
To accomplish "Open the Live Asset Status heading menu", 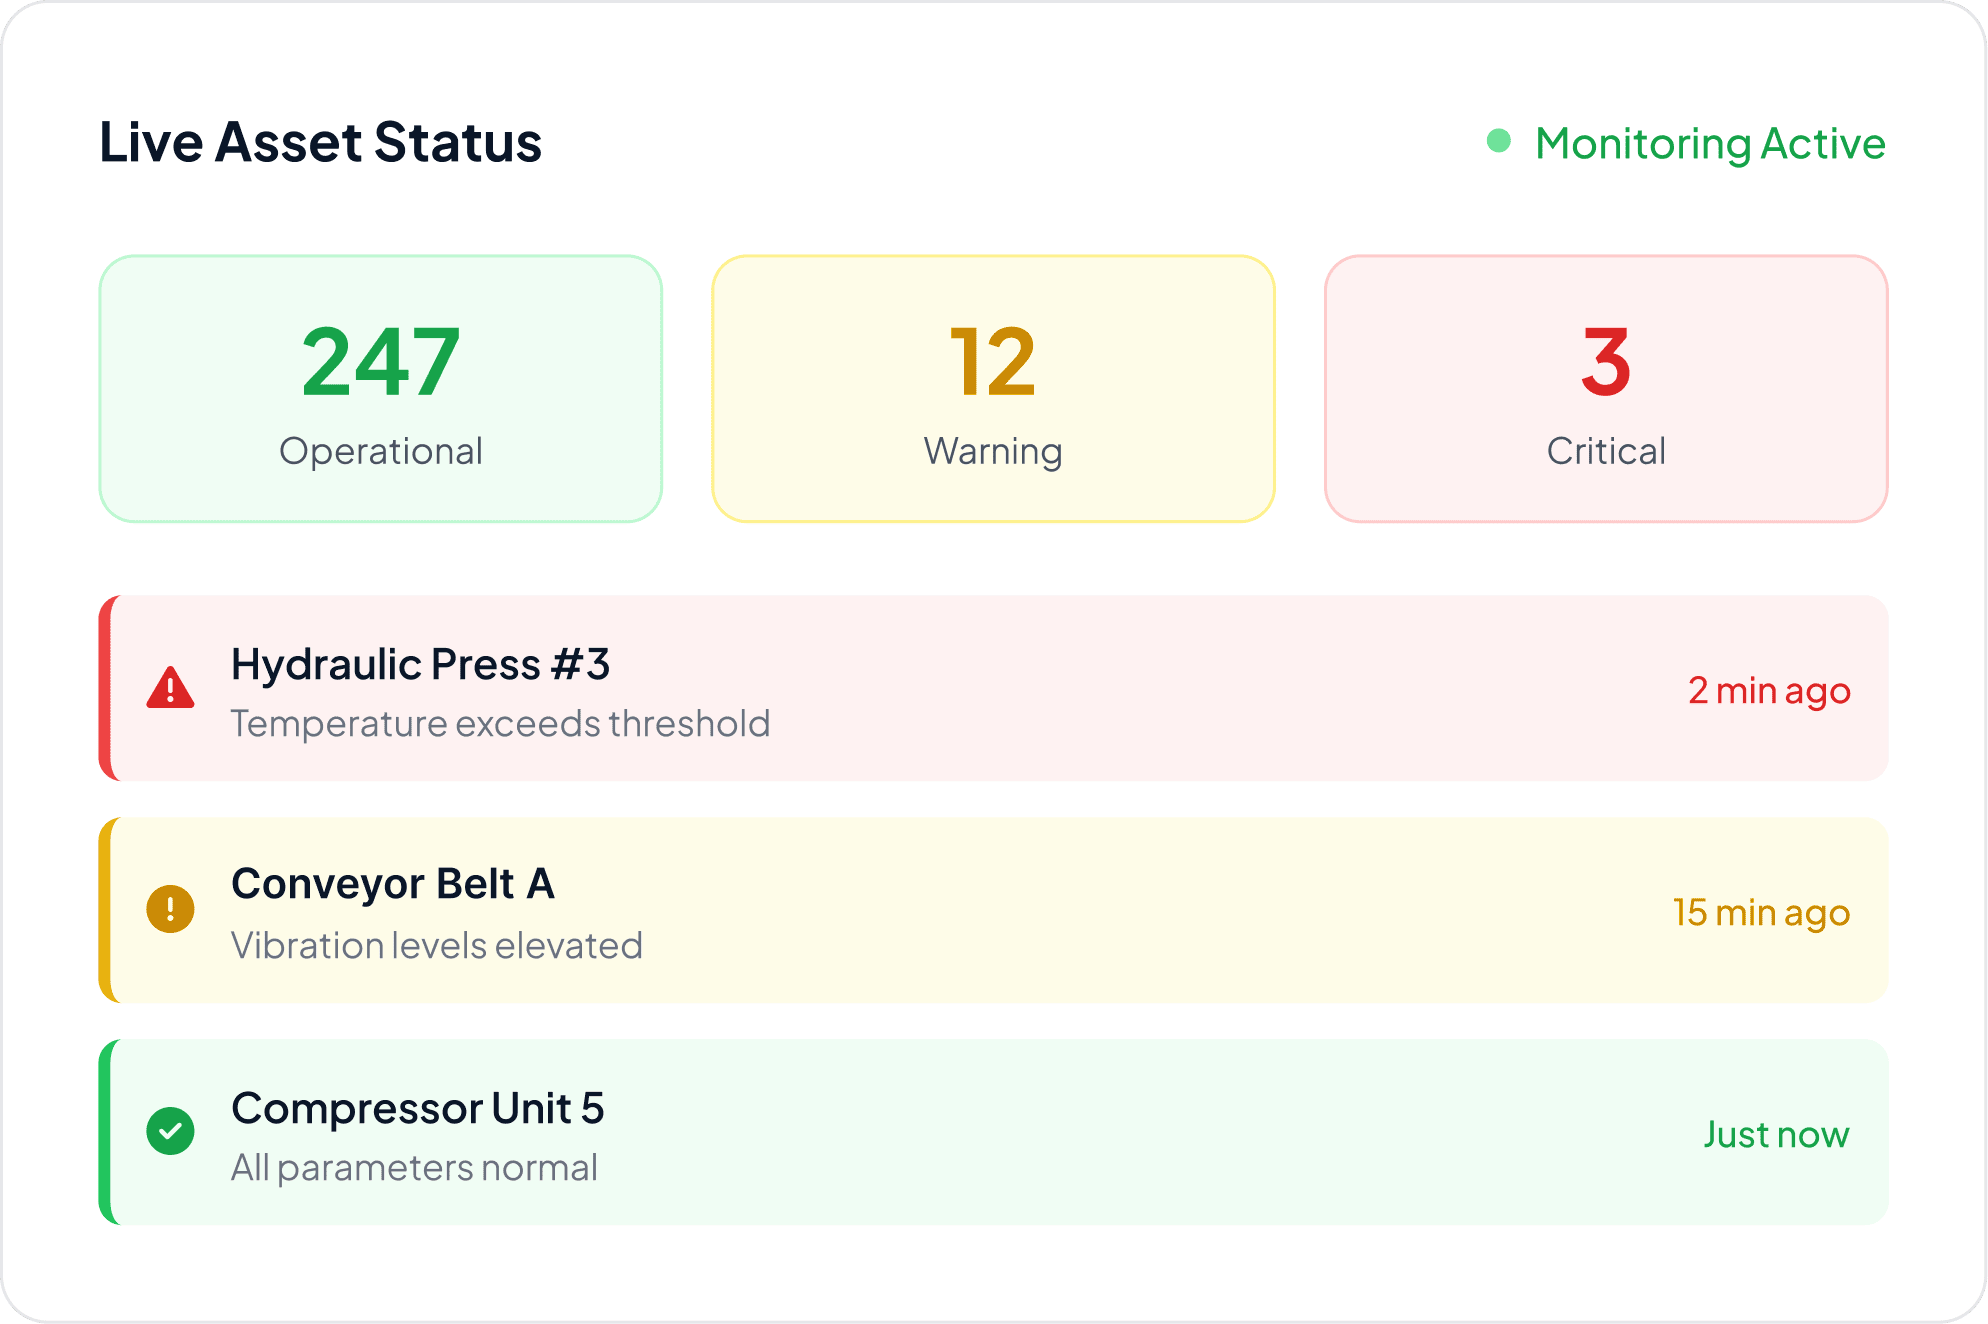I will [320, 141].
